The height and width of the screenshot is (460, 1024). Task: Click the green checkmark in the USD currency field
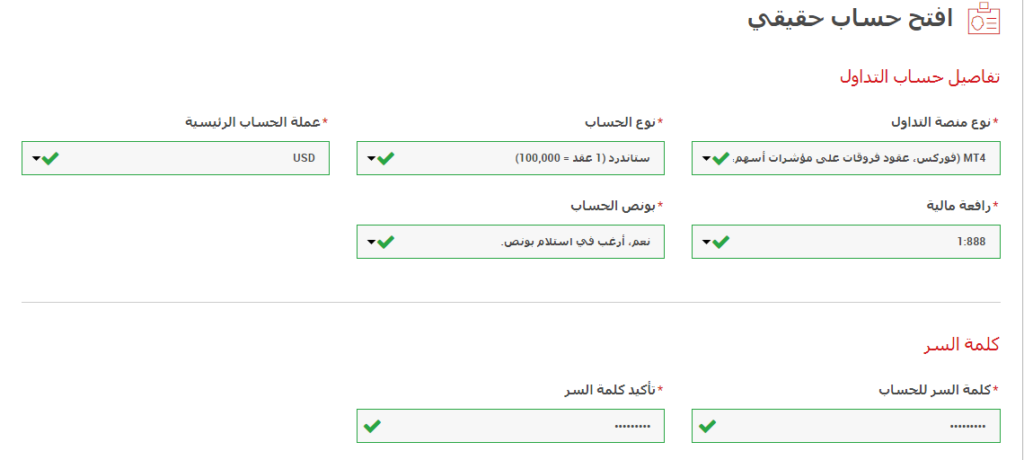tap(51, 158)
